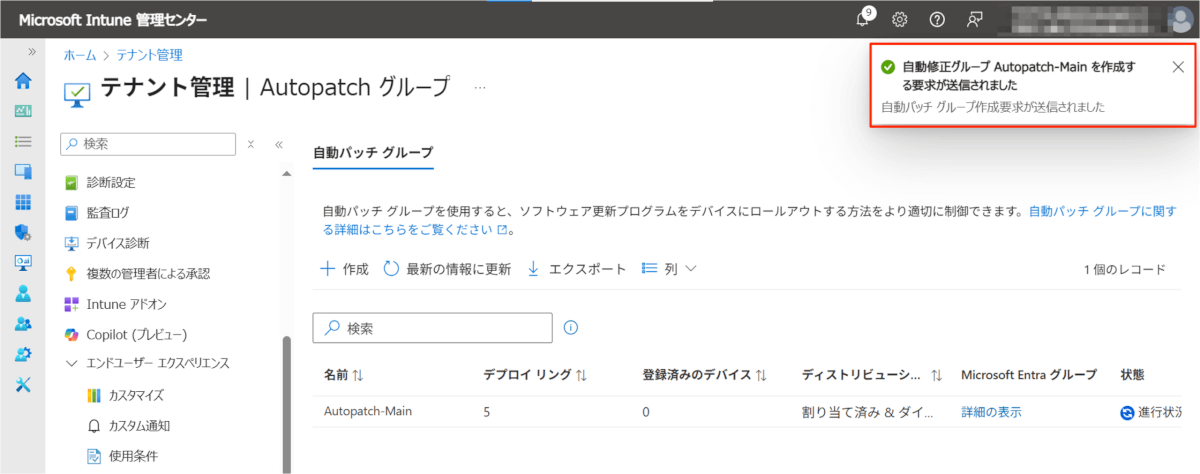Click 作成 button with plus icon
1200x474 pixels.
344,269
